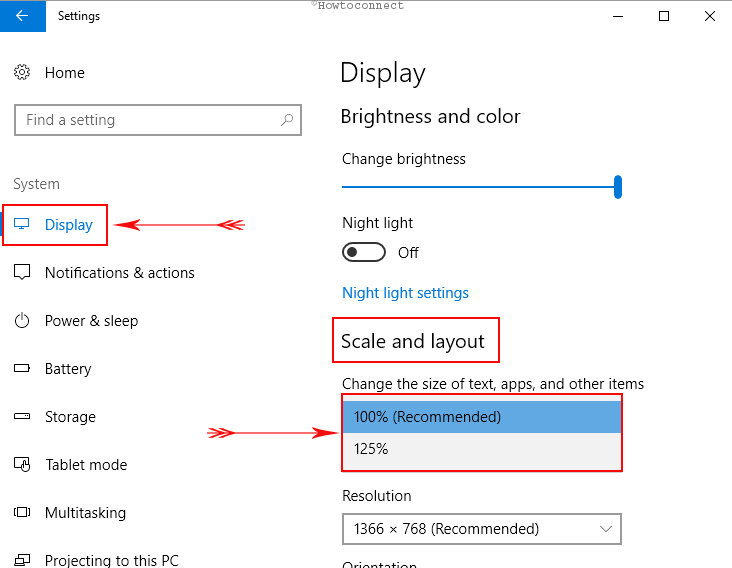The width and height of the screenshot is (732, 568).
Task: Click the Storage drive icon
Action: [x=23, y=417]
